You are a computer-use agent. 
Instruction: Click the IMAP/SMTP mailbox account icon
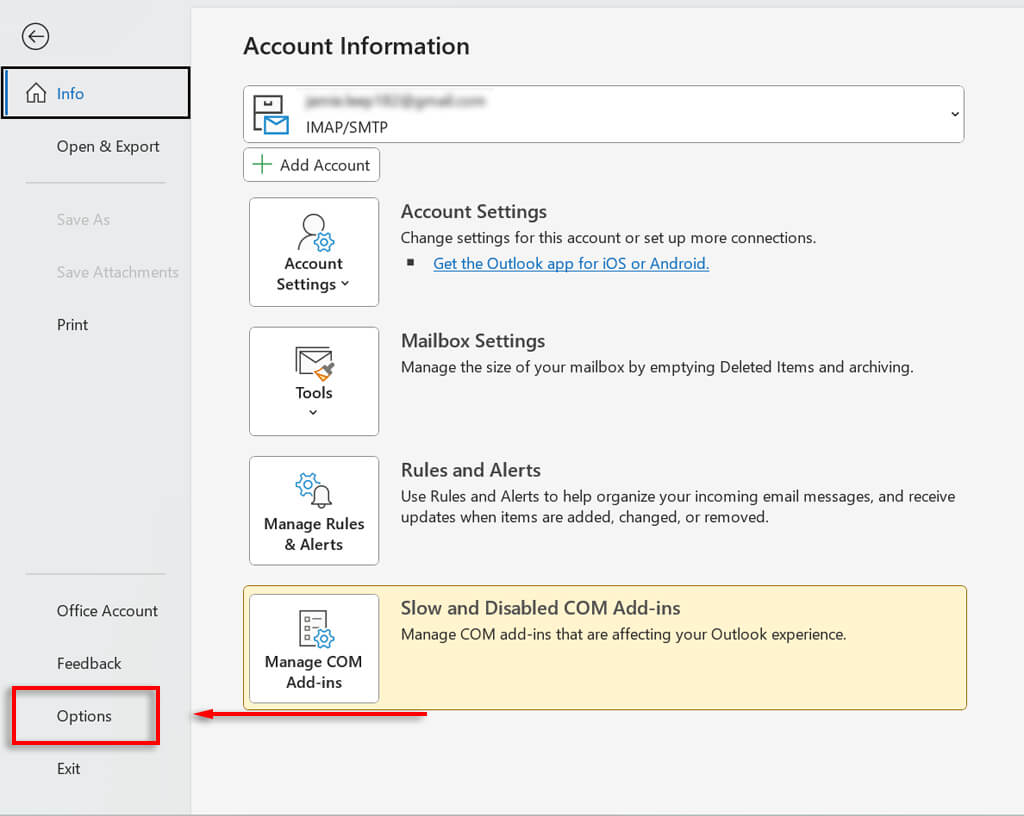271,115
